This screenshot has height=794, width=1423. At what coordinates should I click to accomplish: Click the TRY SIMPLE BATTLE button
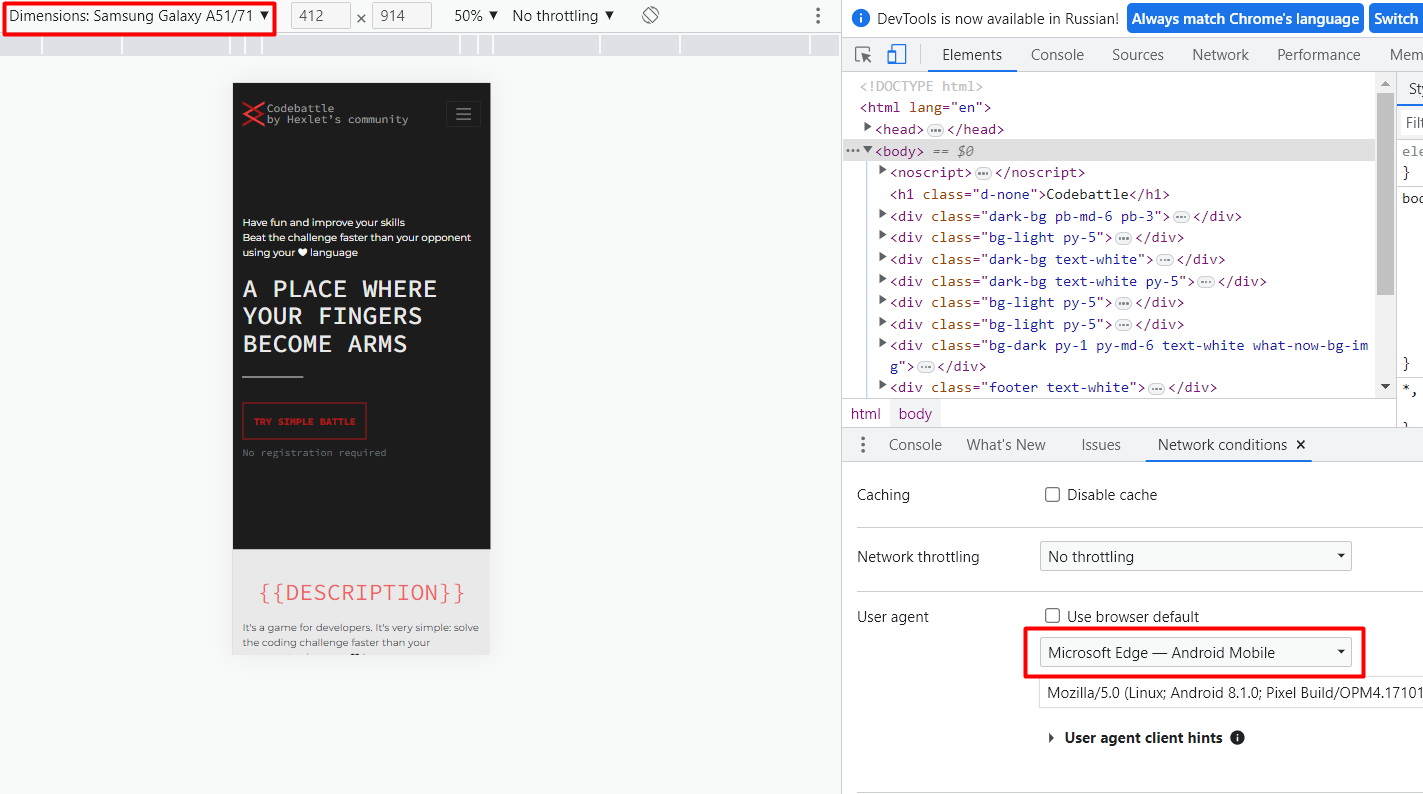tap(304, 421)
